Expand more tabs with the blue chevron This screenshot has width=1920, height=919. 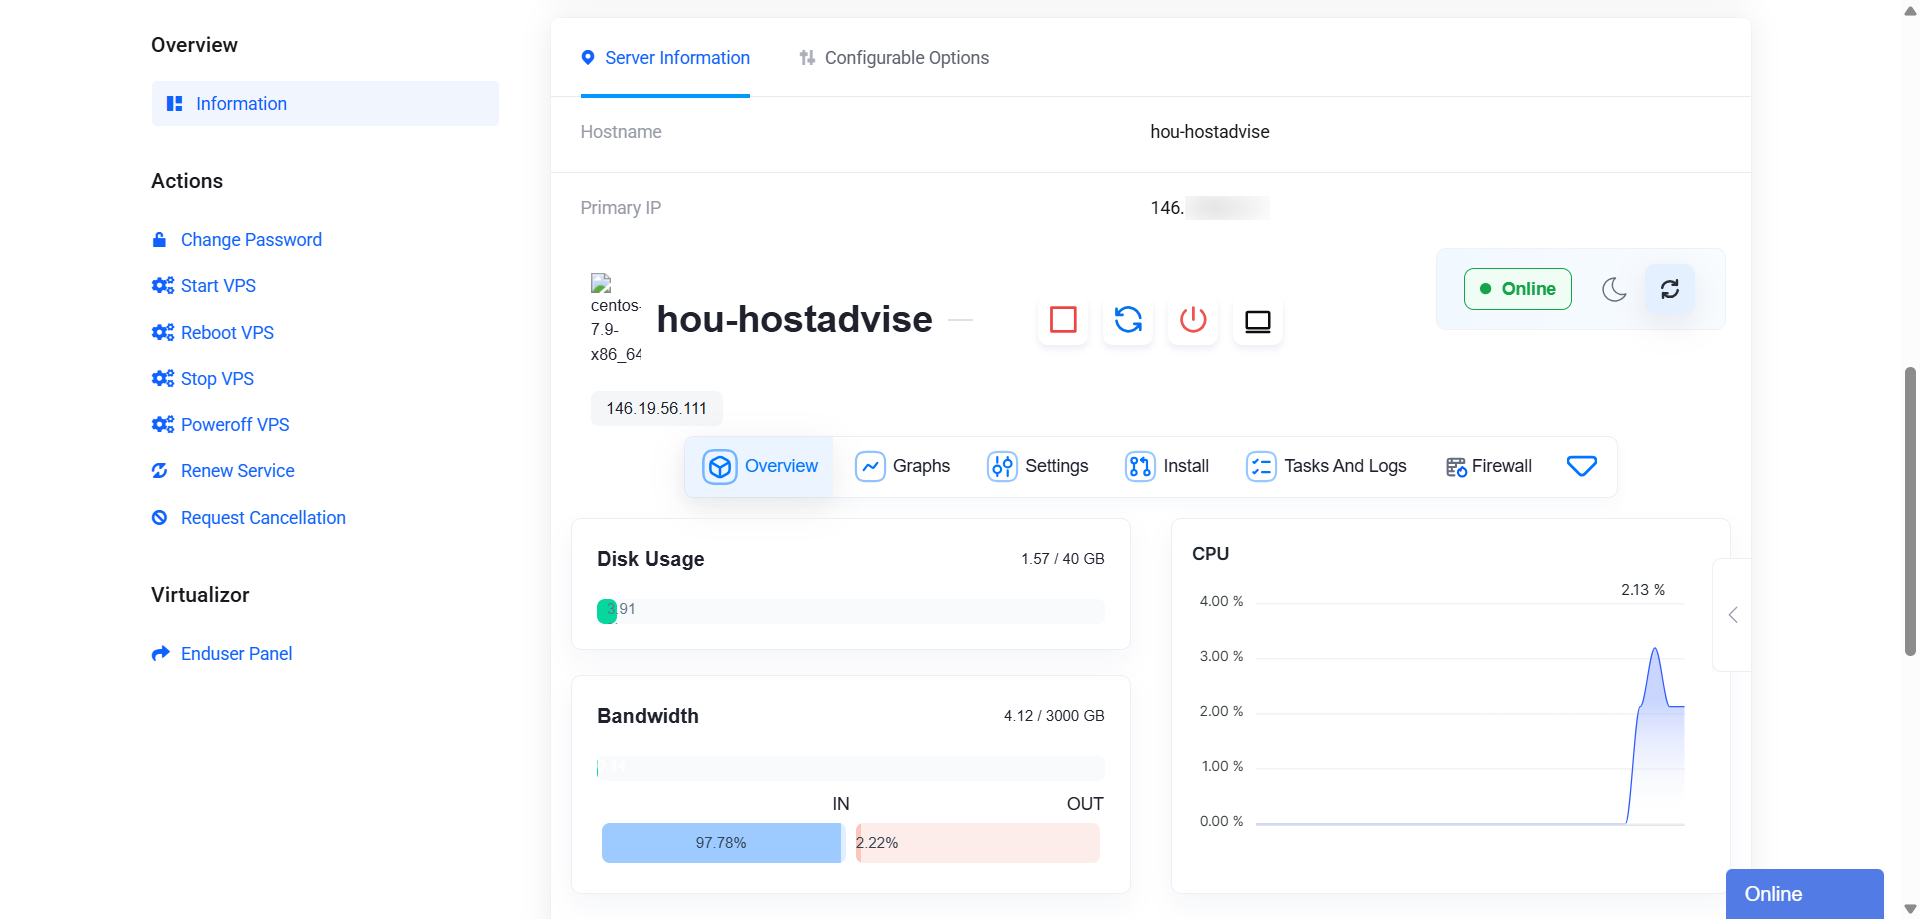coord(1582,466)
